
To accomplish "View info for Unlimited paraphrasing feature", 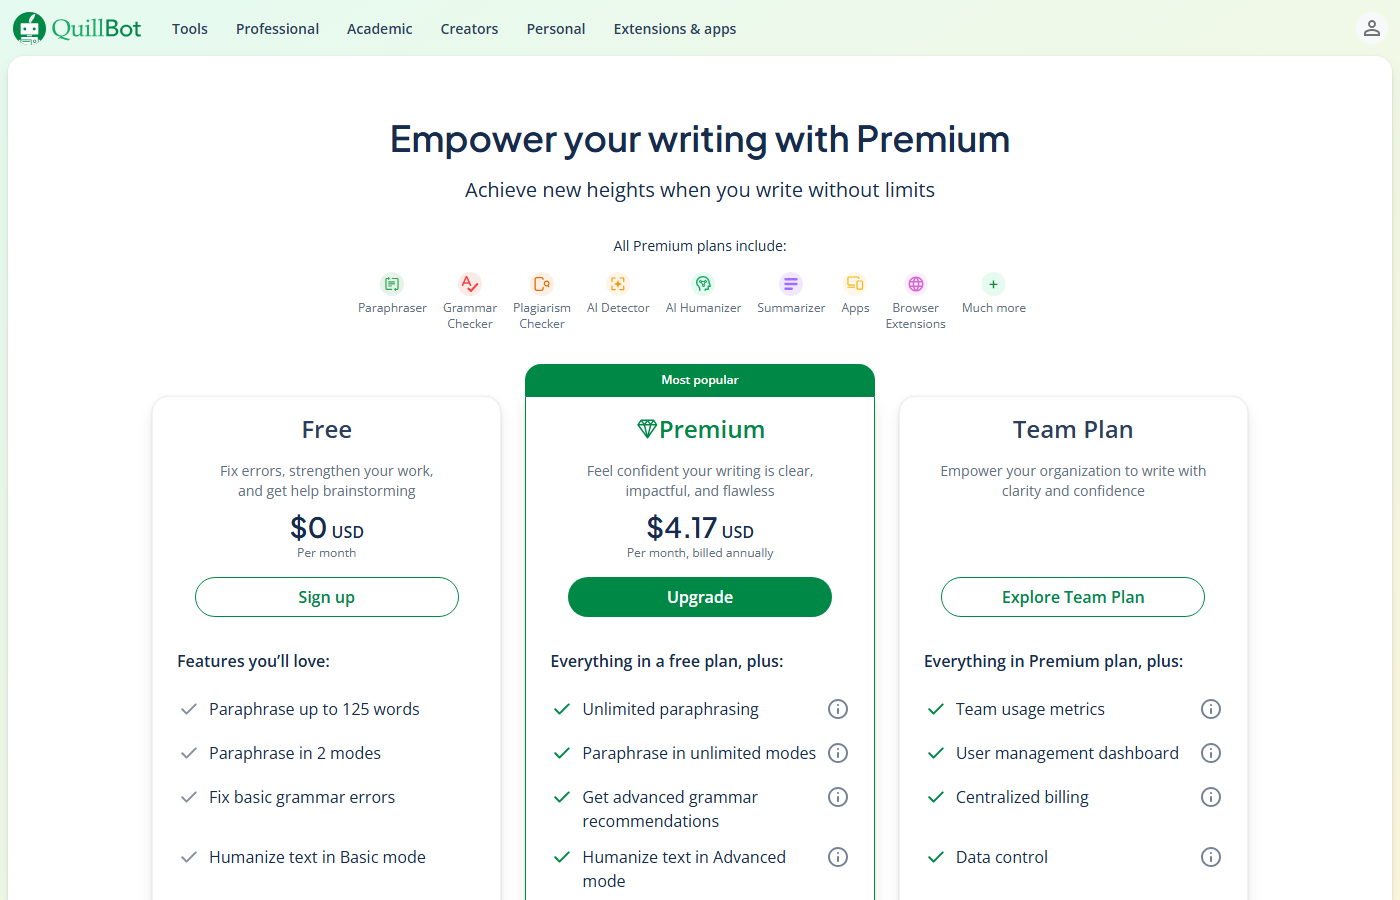I will [x=838, y=709].
